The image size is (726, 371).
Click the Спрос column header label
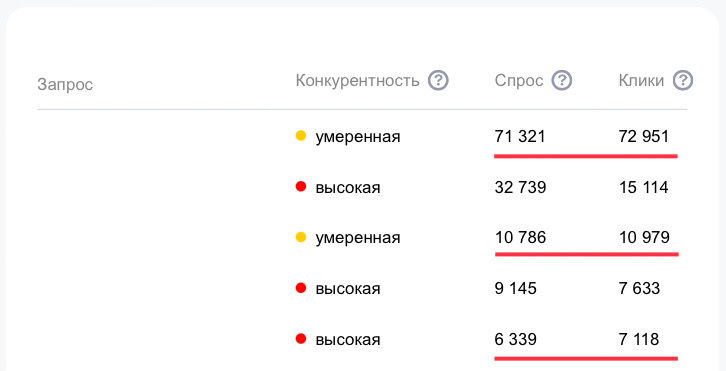pyautogui.click(x=519, y=81)
